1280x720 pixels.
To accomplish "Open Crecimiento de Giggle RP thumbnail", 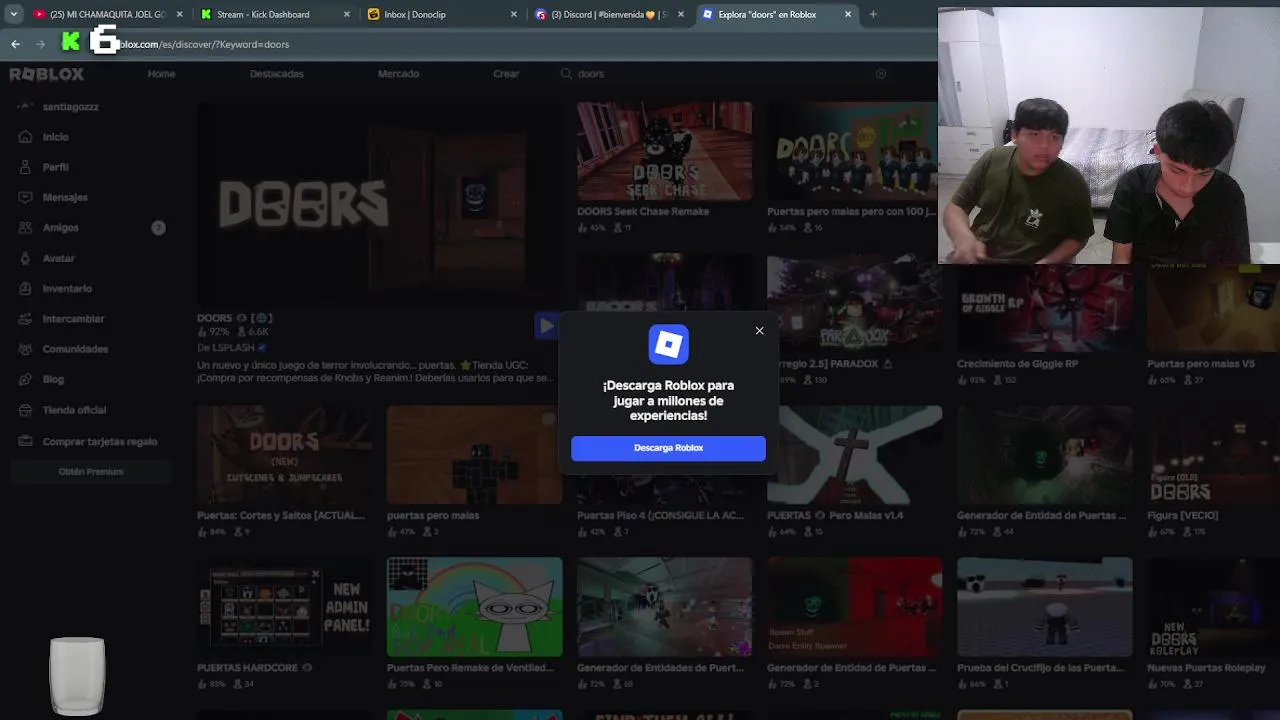I will (1044, 308).
